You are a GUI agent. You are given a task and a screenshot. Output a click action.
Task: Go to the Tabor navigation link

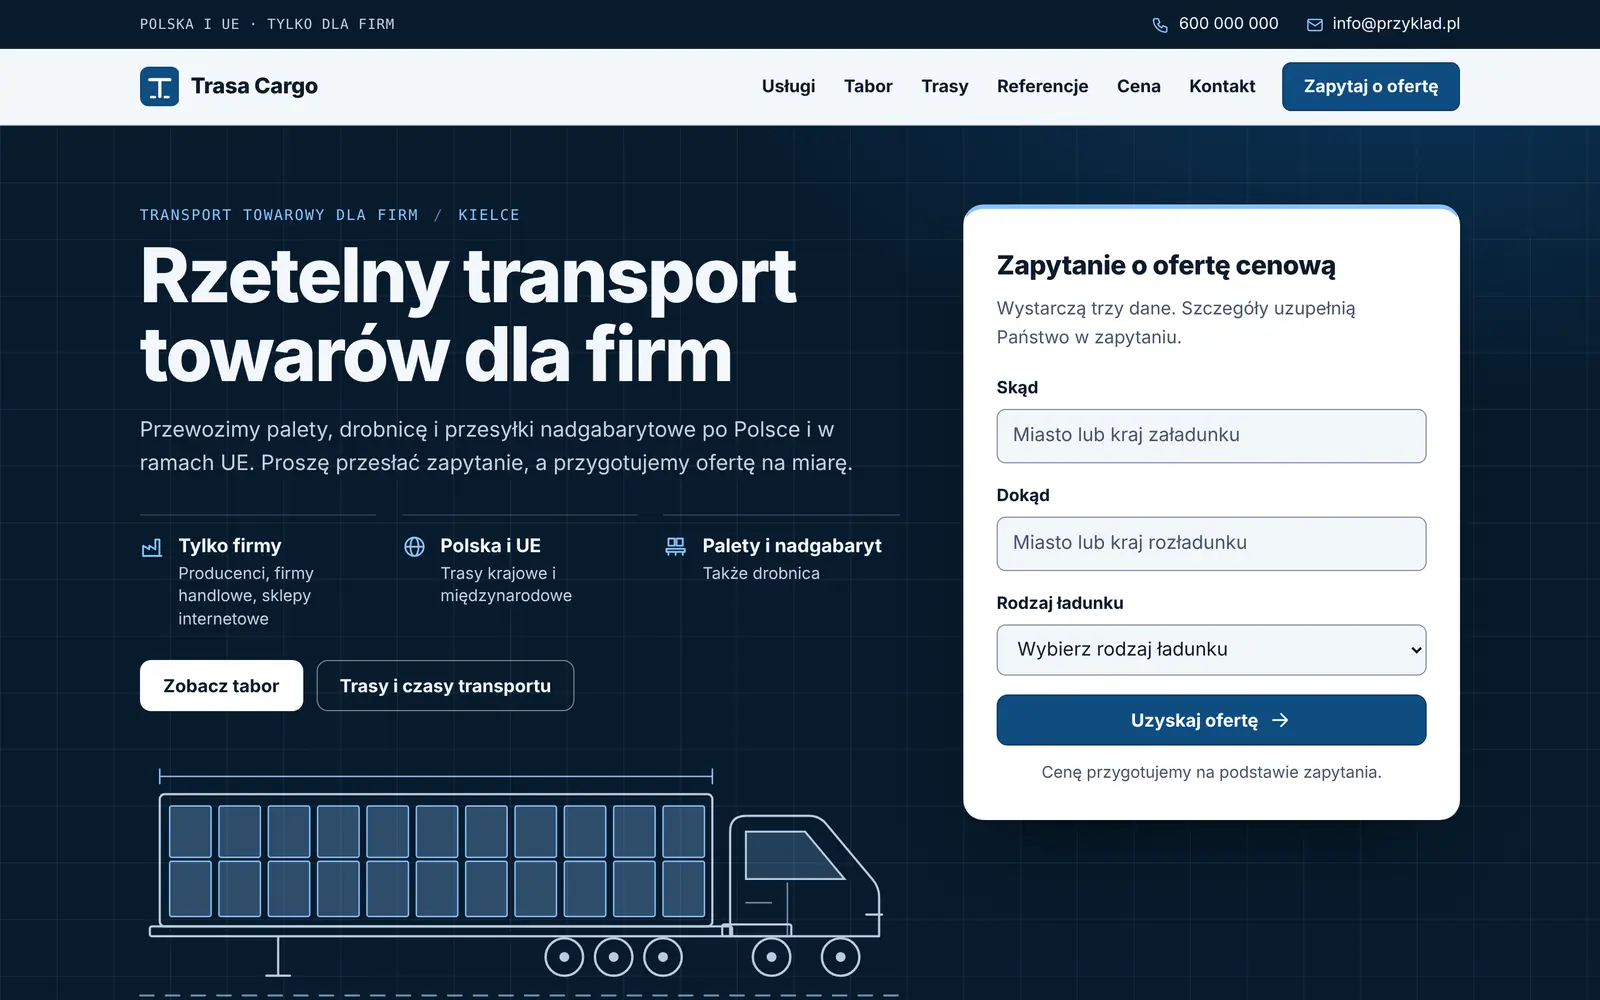[x=868, y=86]
